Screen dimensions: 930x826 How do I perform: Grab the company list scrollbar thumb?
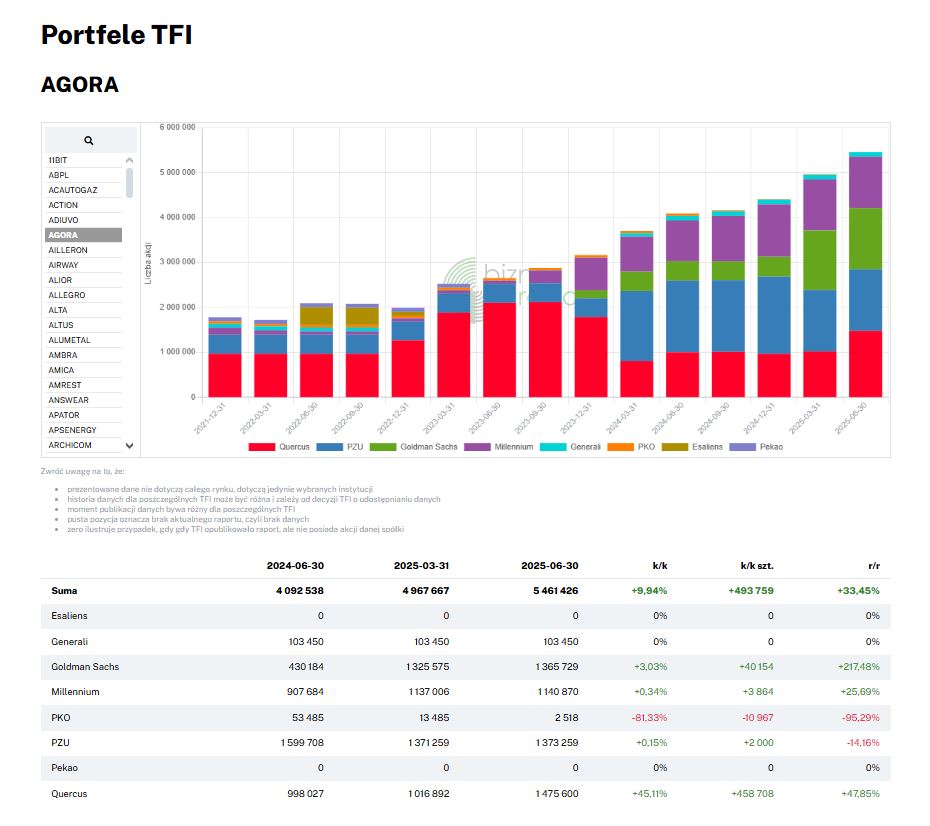coord(129,183)
